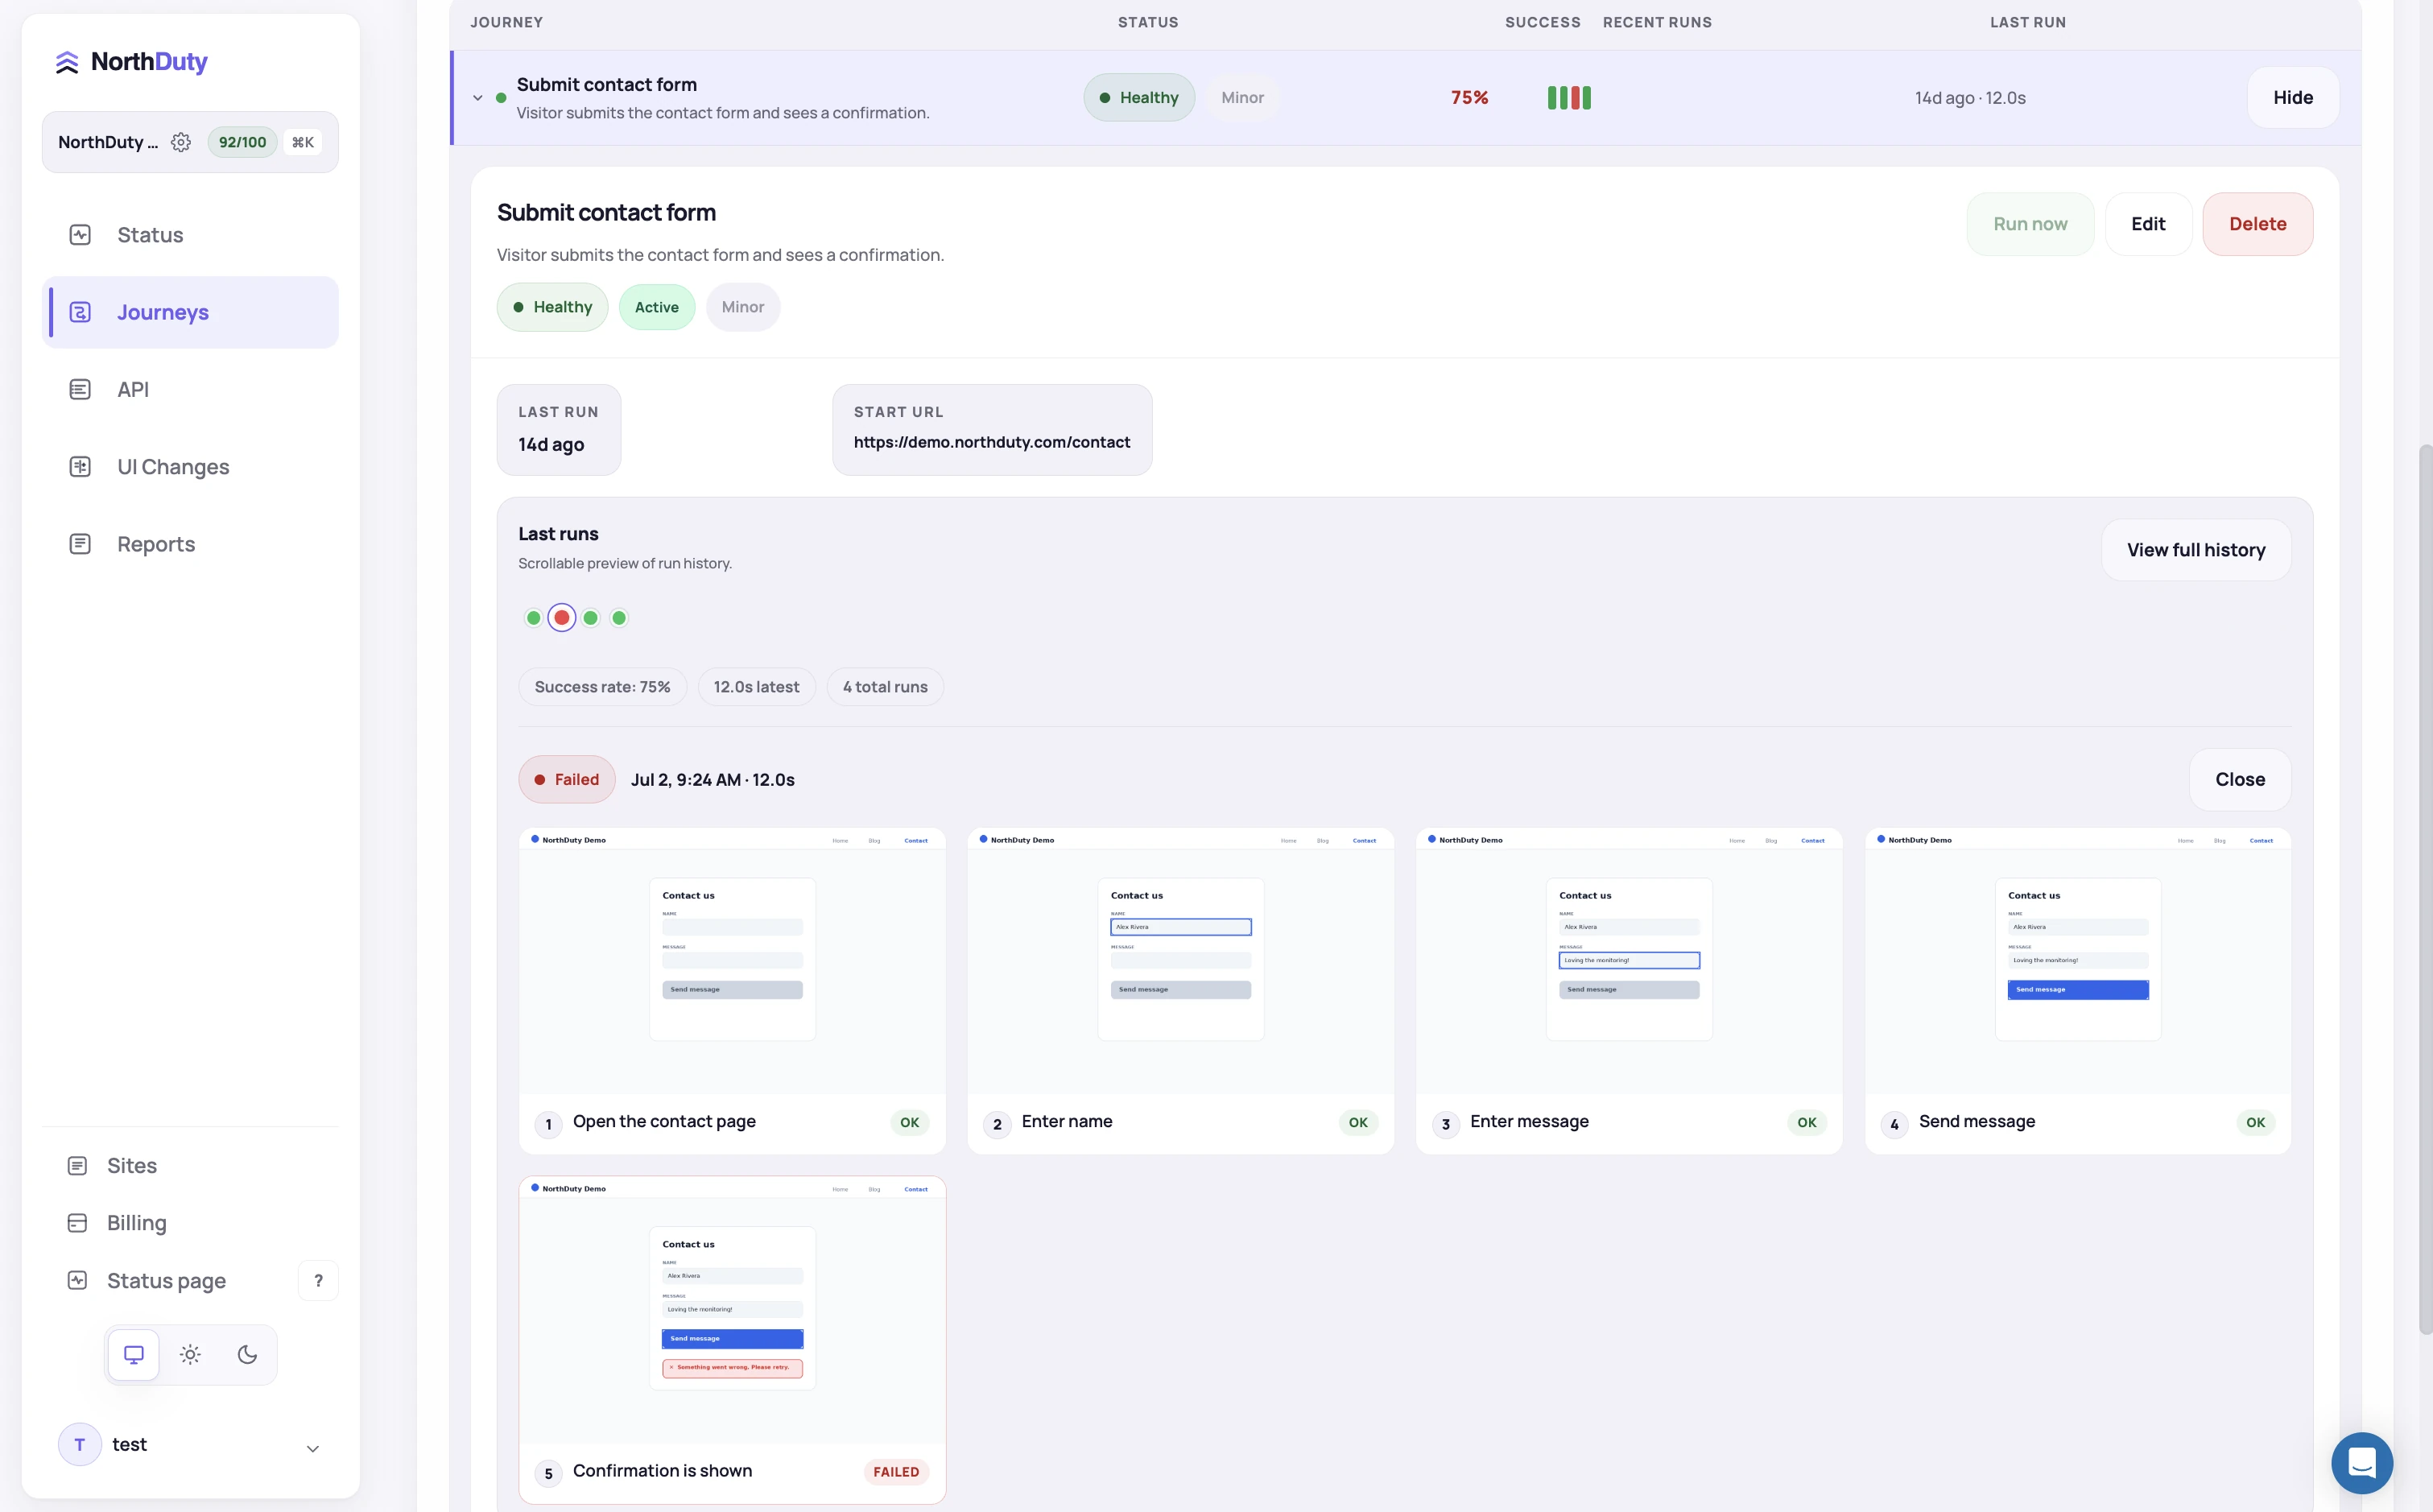2433x1512 pixels.
Task: Expand the test user account menu
Action: click(x=312, y=1447)
